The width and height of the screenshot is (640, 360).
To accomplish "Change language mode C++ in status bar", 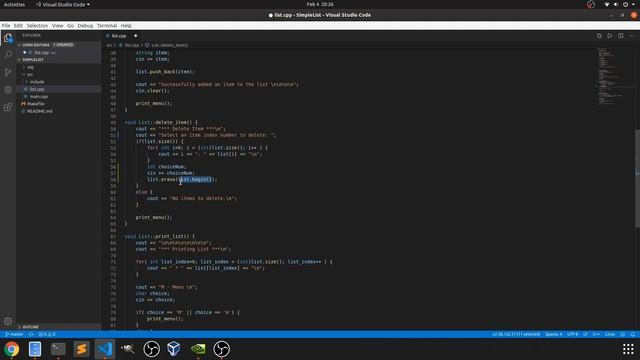I will click(596, 334).
